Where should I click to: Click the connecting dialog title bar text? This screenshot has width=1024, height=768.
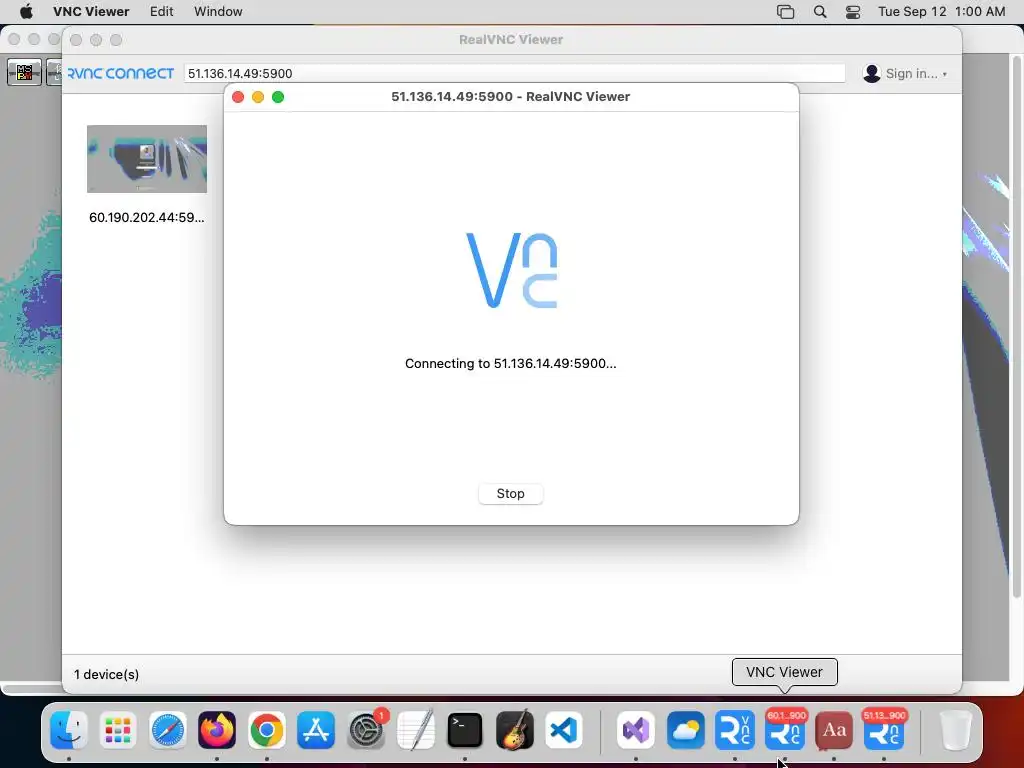(x=511, y=97)
